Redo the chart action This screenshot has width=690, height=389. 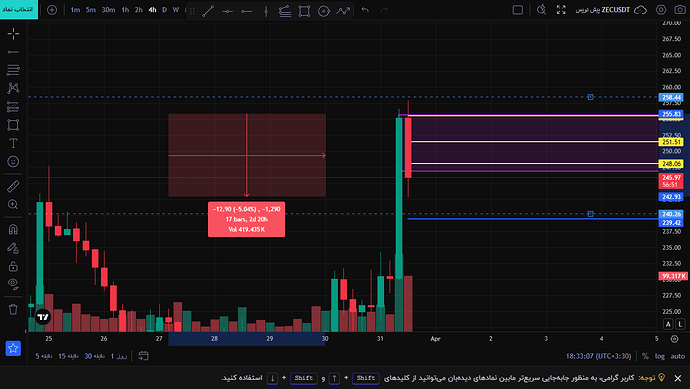[x=384, y=10]
